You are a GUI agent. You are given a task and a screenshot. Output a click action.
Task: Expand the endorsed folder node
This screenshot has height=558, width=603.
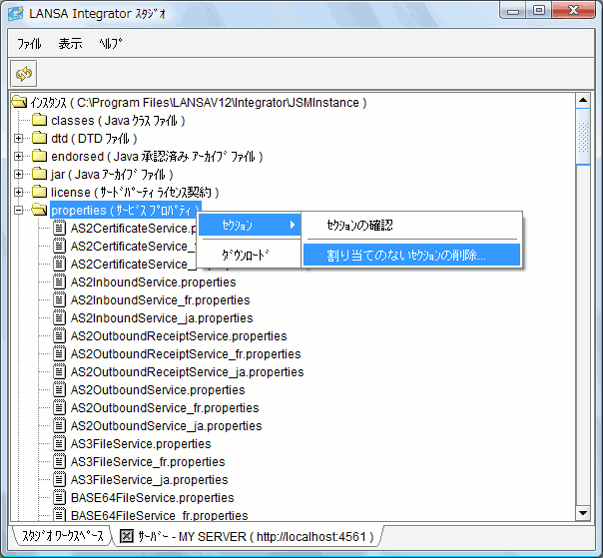[18, 157]
